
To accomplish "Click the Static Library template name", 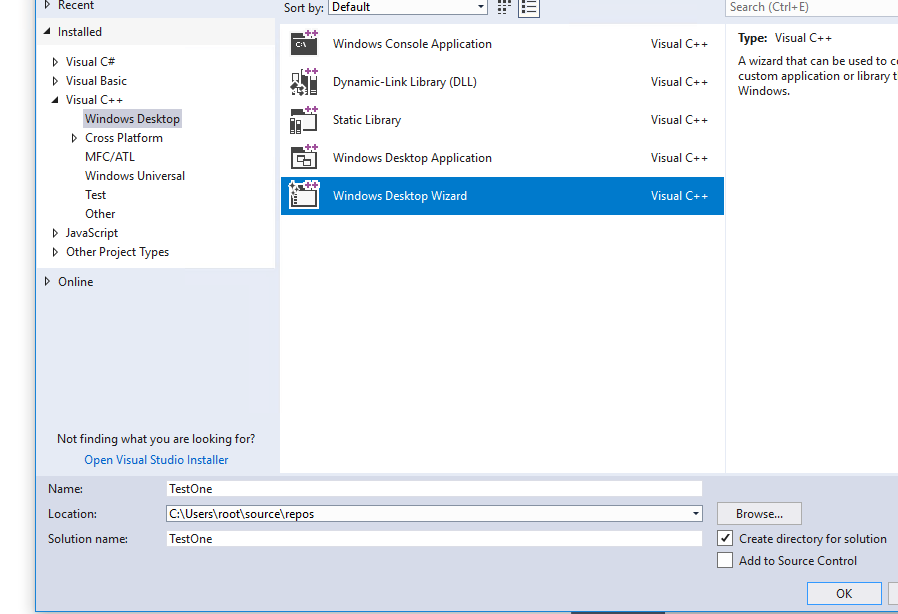I will [x=367, y=120].
